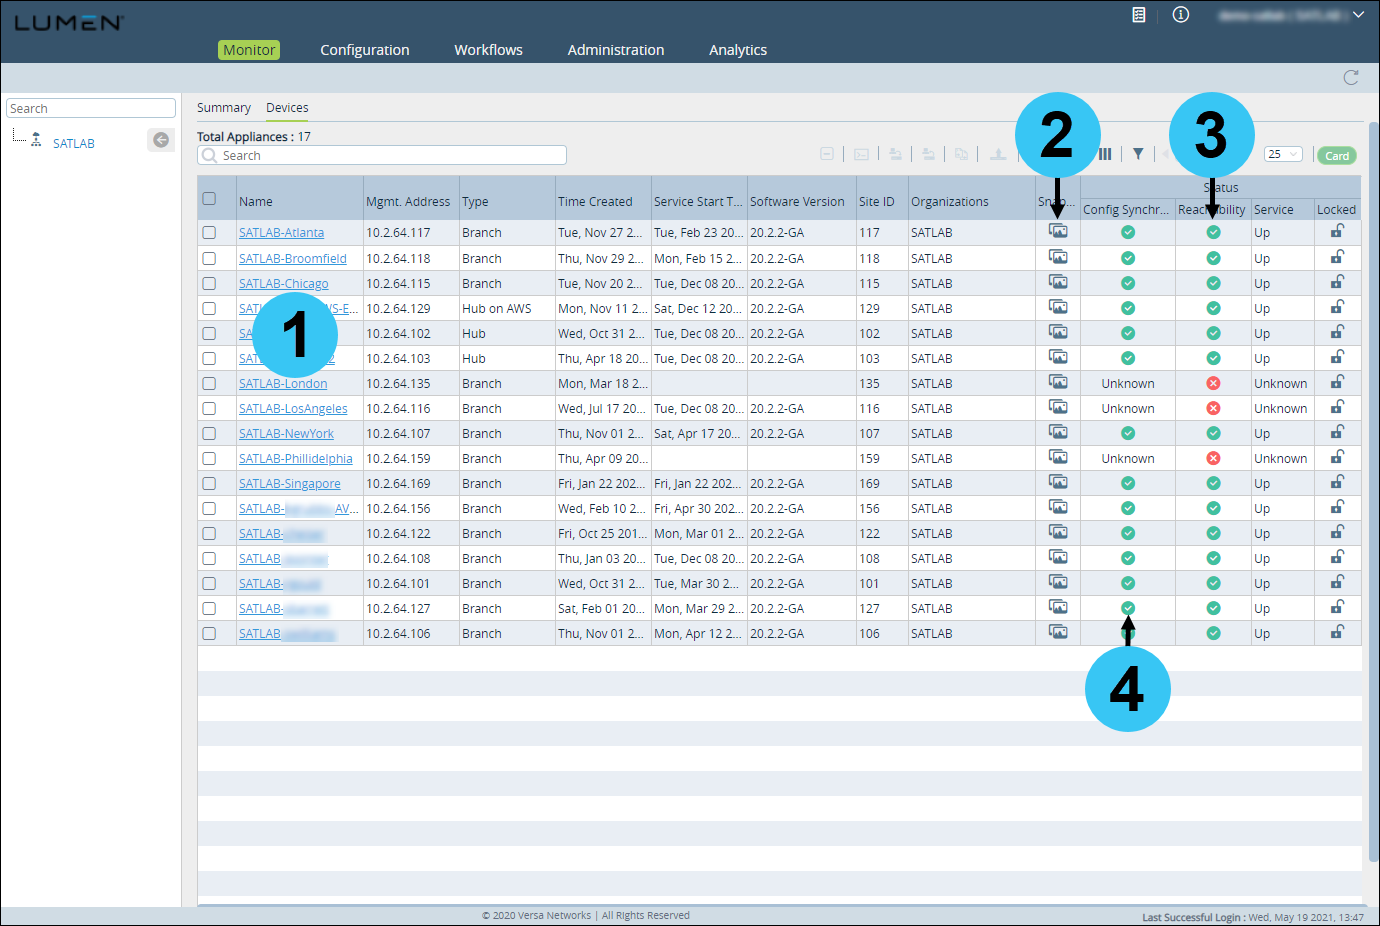Check the SATLAB-Atlanta row checkbox

pos(209,232)
